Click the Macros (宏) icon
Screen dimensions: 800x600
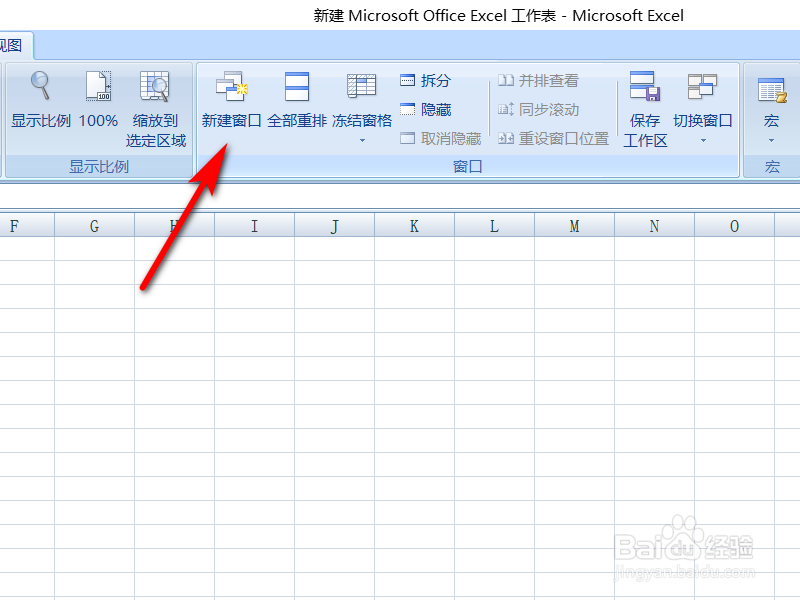(771, 91)
